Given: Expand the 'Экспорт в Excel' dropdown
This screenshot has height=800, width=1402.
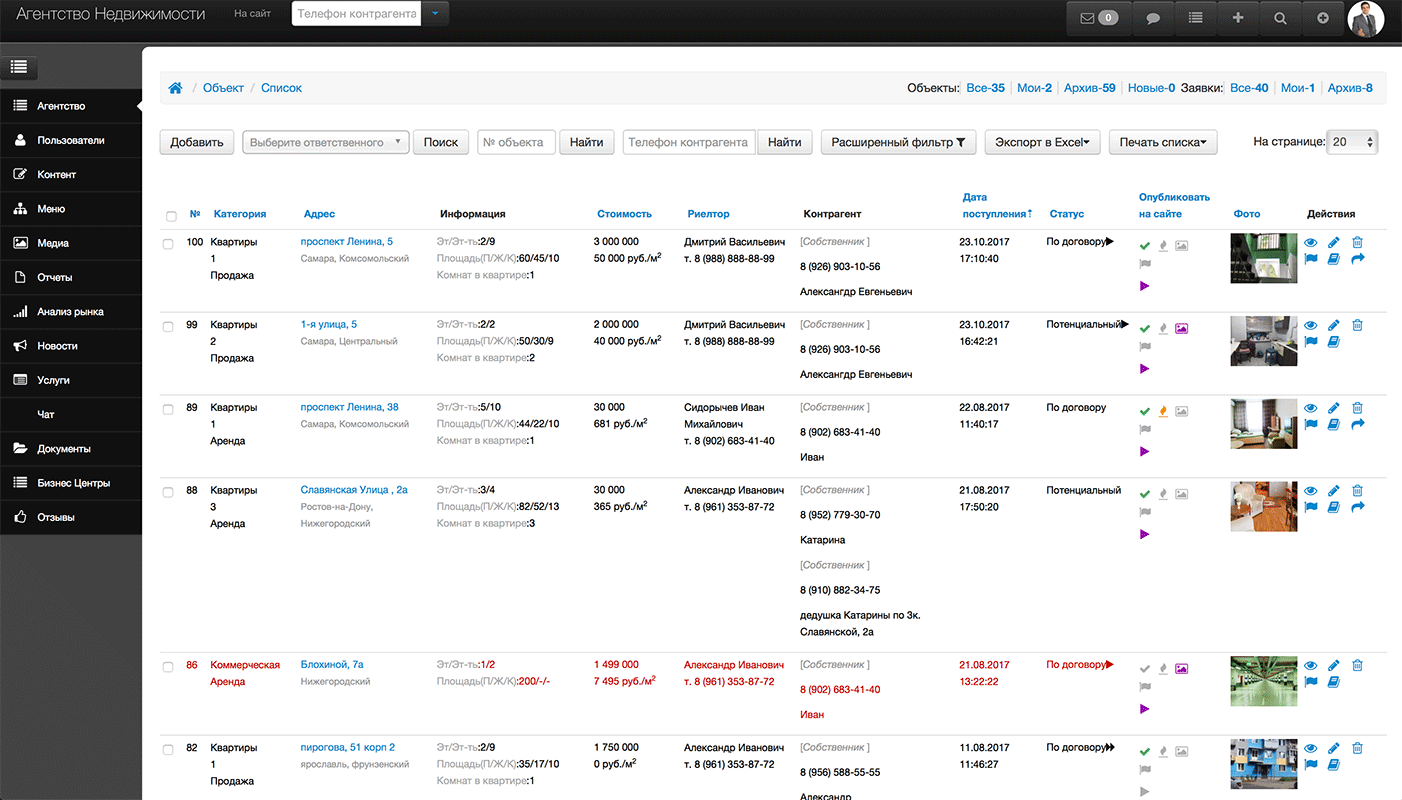Looking at the screenshot, I should [1043, 142].
